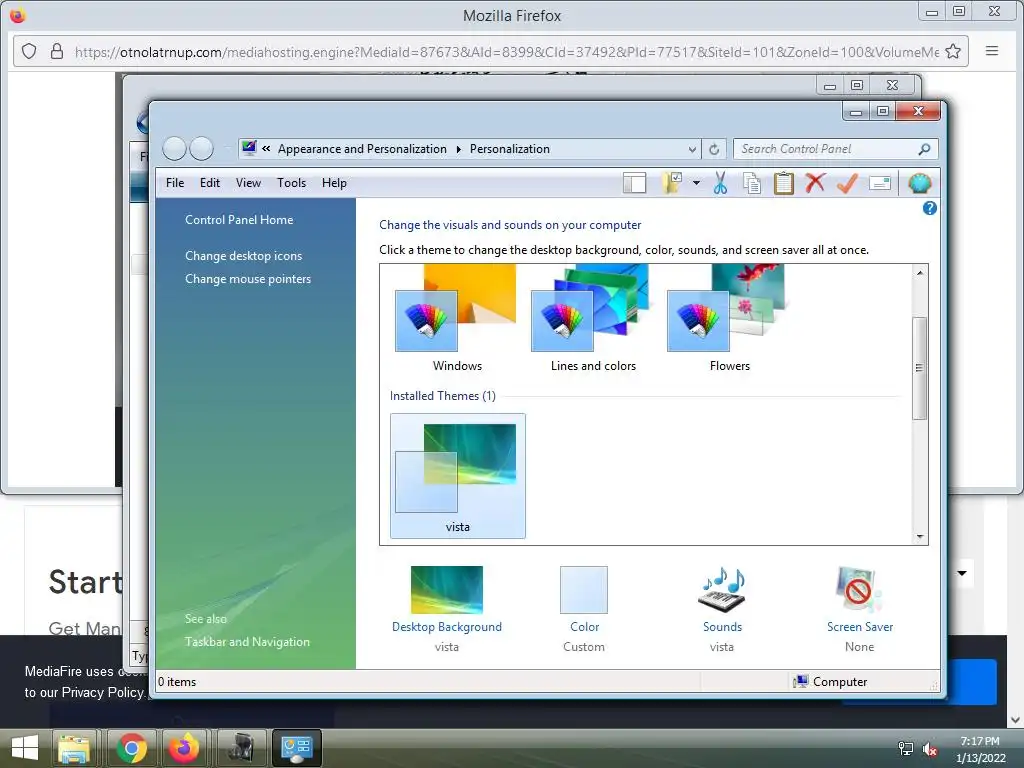This screenshot has width=1024, height=768.
Task: Open Google Chrome from the taskbar
Action: click(131, 748)
